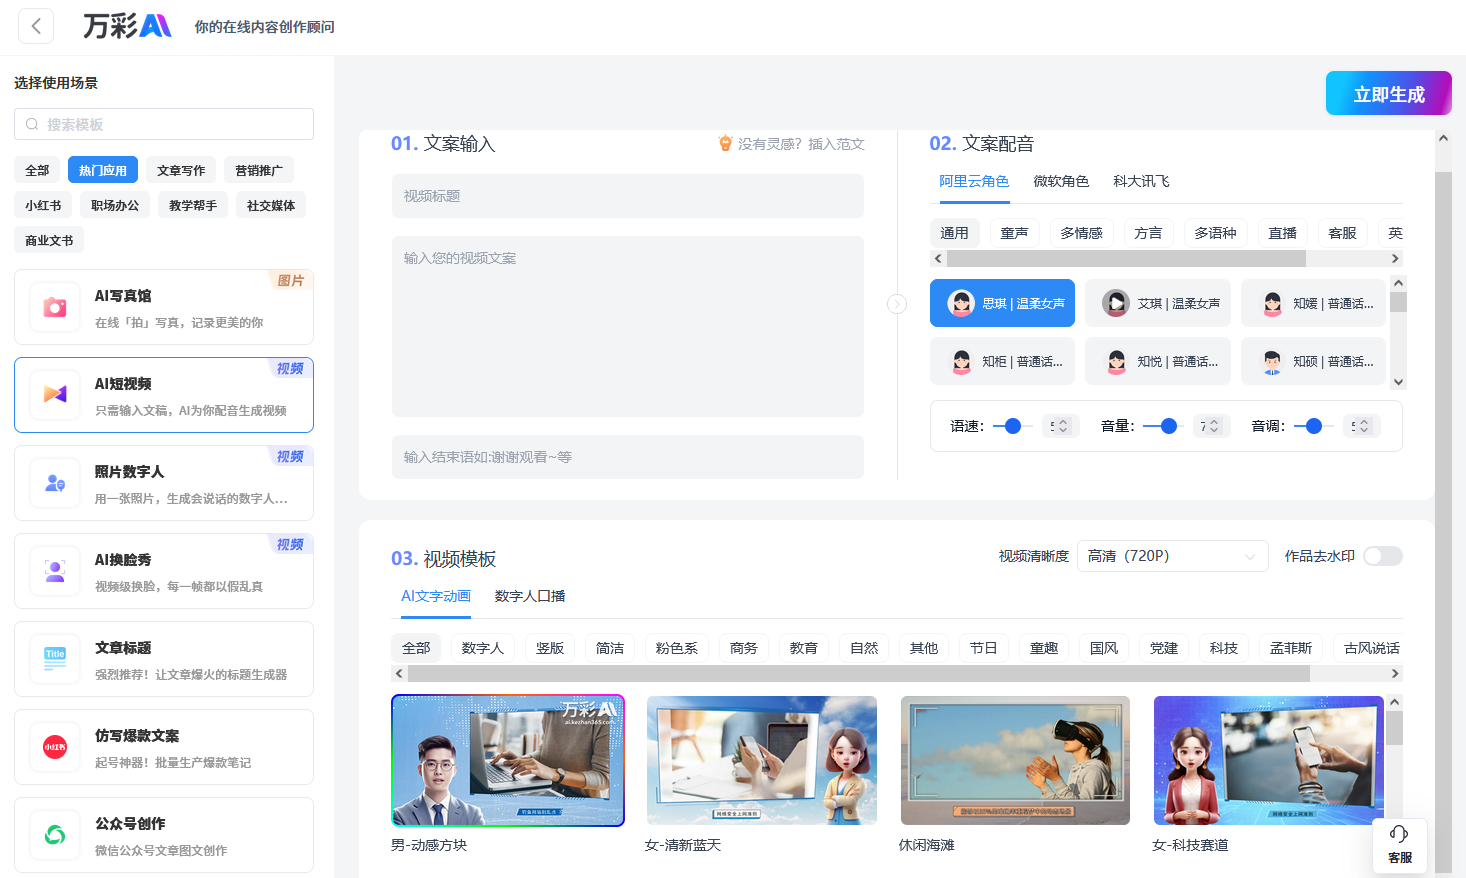The height and width of the screenshot is (878, 1466).
Task: Open the 公众号创作 green icon
Action: 55,835
